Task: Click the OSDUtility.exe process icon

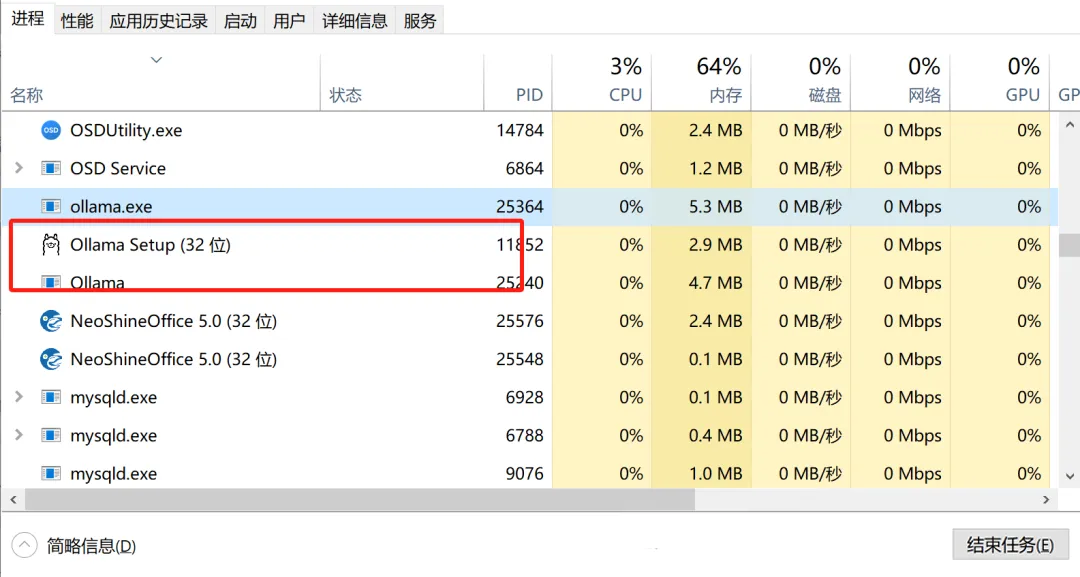Action: click(51, 130)
